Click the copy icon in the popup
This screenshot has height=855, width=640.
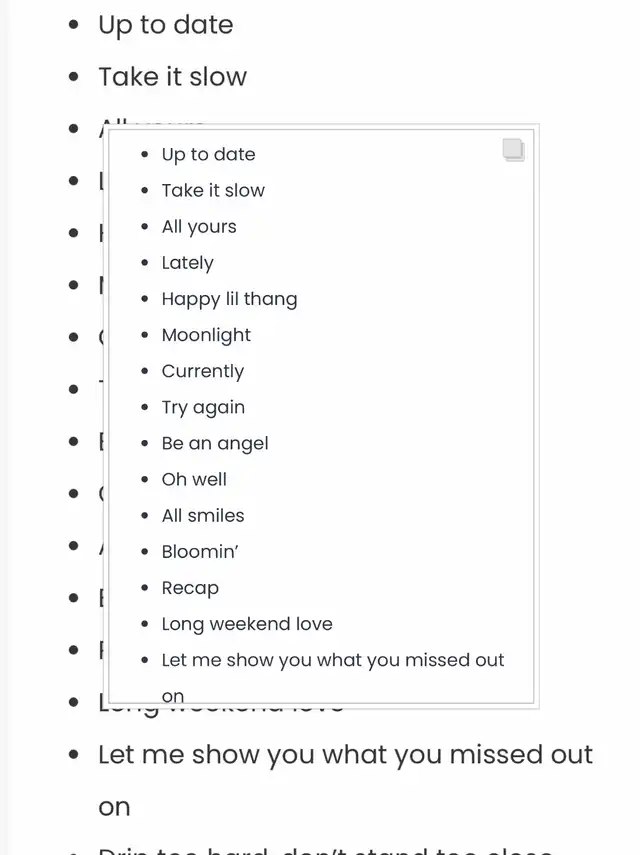point(513,150)
